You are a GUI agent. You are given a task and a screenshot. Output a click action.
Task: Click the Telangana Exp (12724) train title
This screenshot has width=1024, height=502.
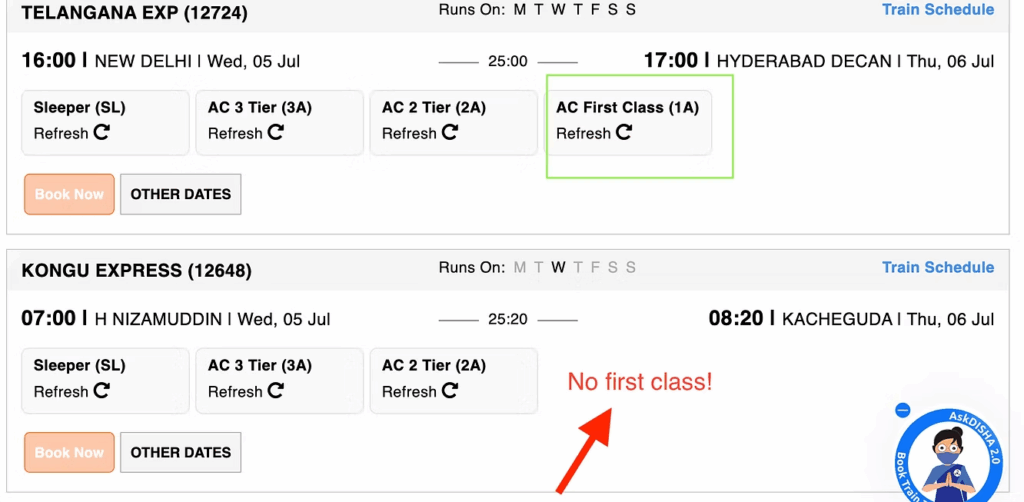[x=134, y=13]
